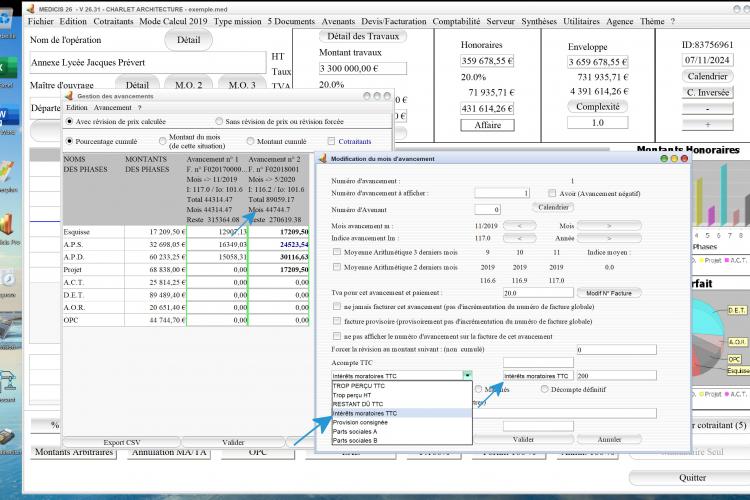Click the 'Montant travaux' field showing 3 300 000,00 €
This screenshot has width=750, height=500.
[363, 68]
